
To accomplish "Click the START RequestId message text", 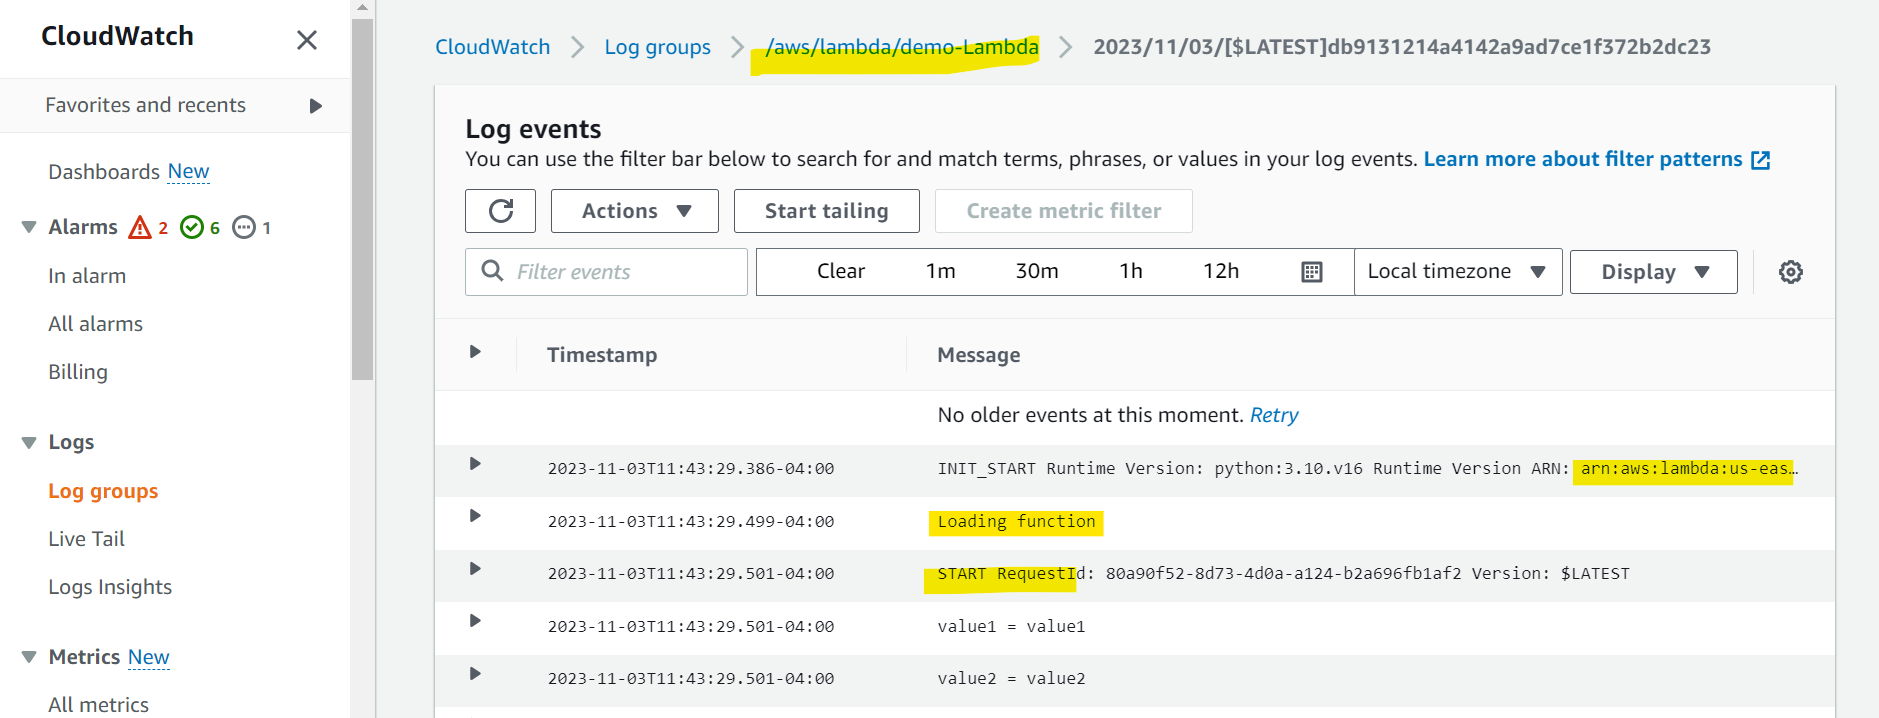I will 1283,574.
